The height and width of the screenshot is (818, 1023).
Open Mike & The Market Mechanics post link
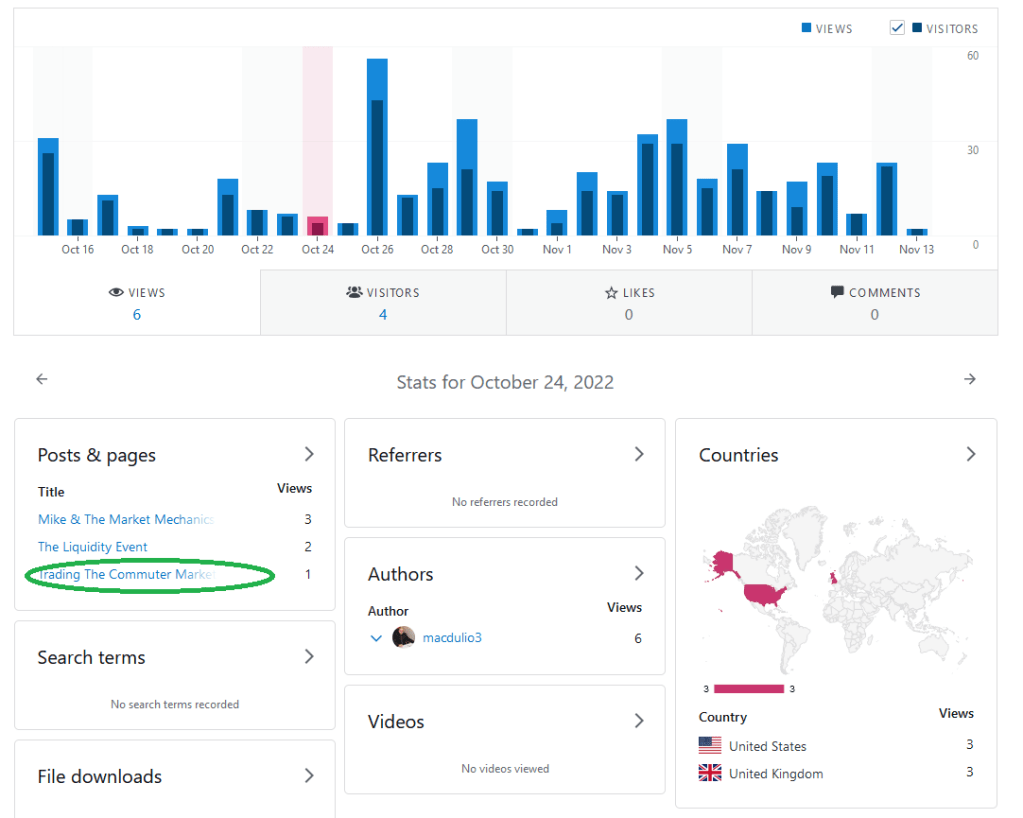click(125, 519)
